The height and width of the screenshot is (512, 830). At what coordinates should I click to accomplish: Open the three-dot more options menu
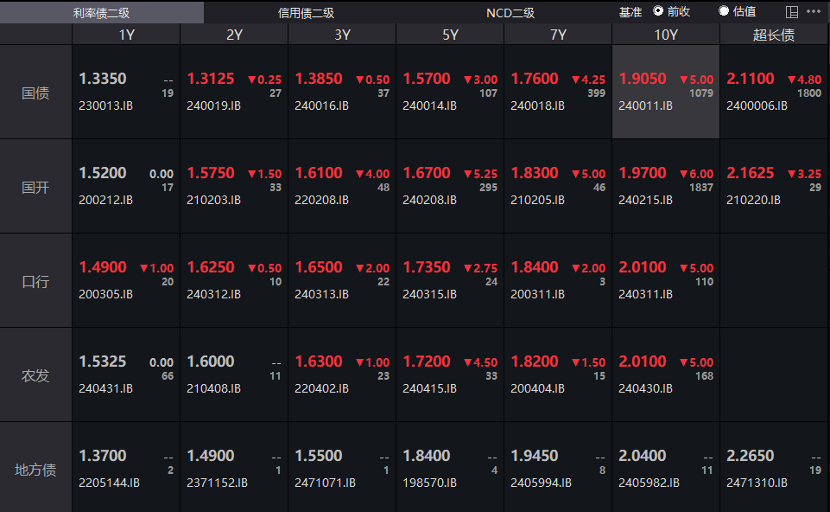(814, 12)
